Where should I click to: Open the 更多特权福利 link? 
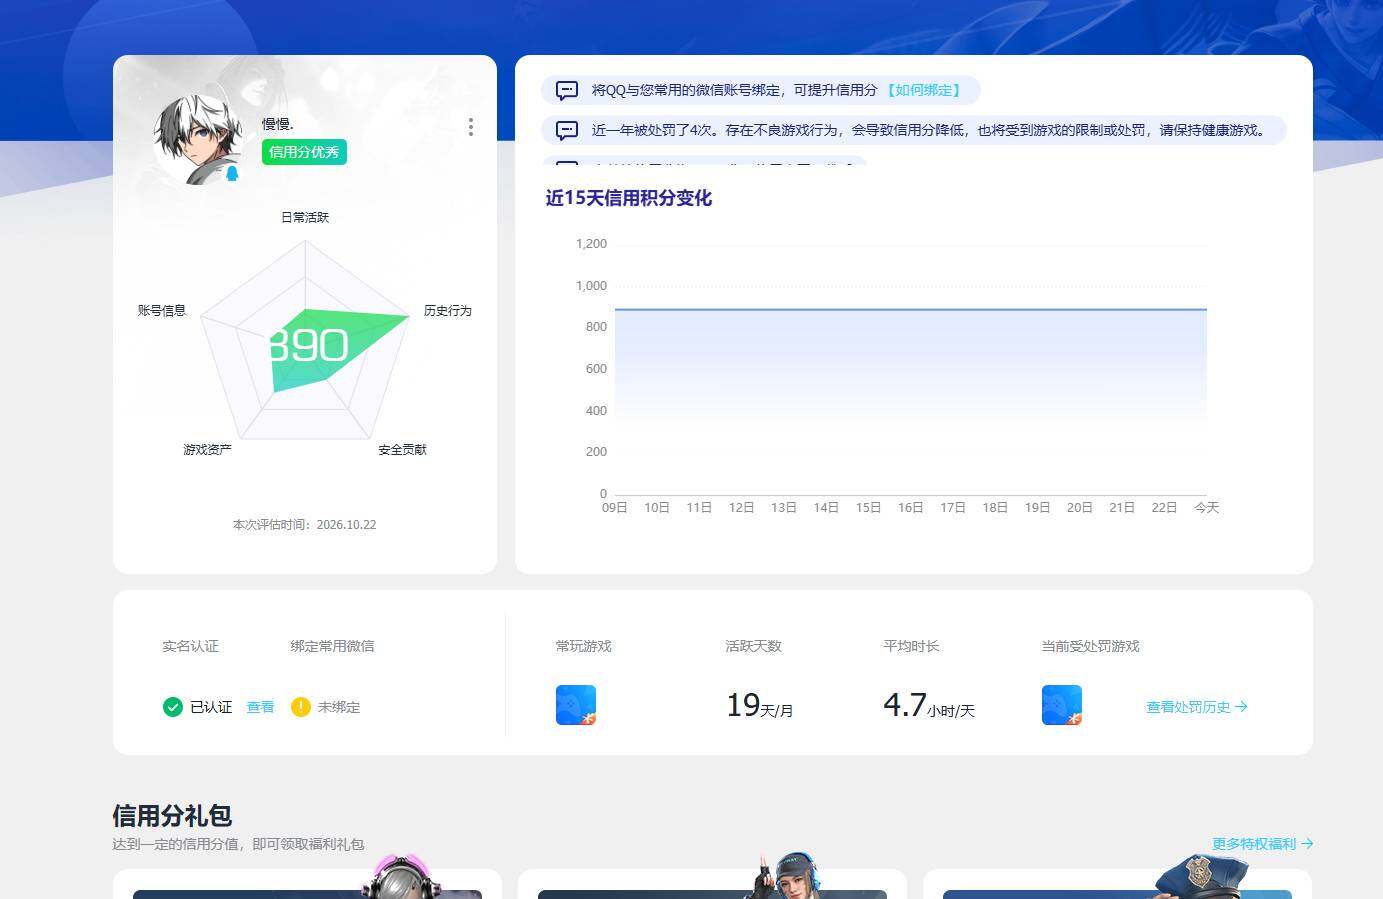pos(1263,844)
